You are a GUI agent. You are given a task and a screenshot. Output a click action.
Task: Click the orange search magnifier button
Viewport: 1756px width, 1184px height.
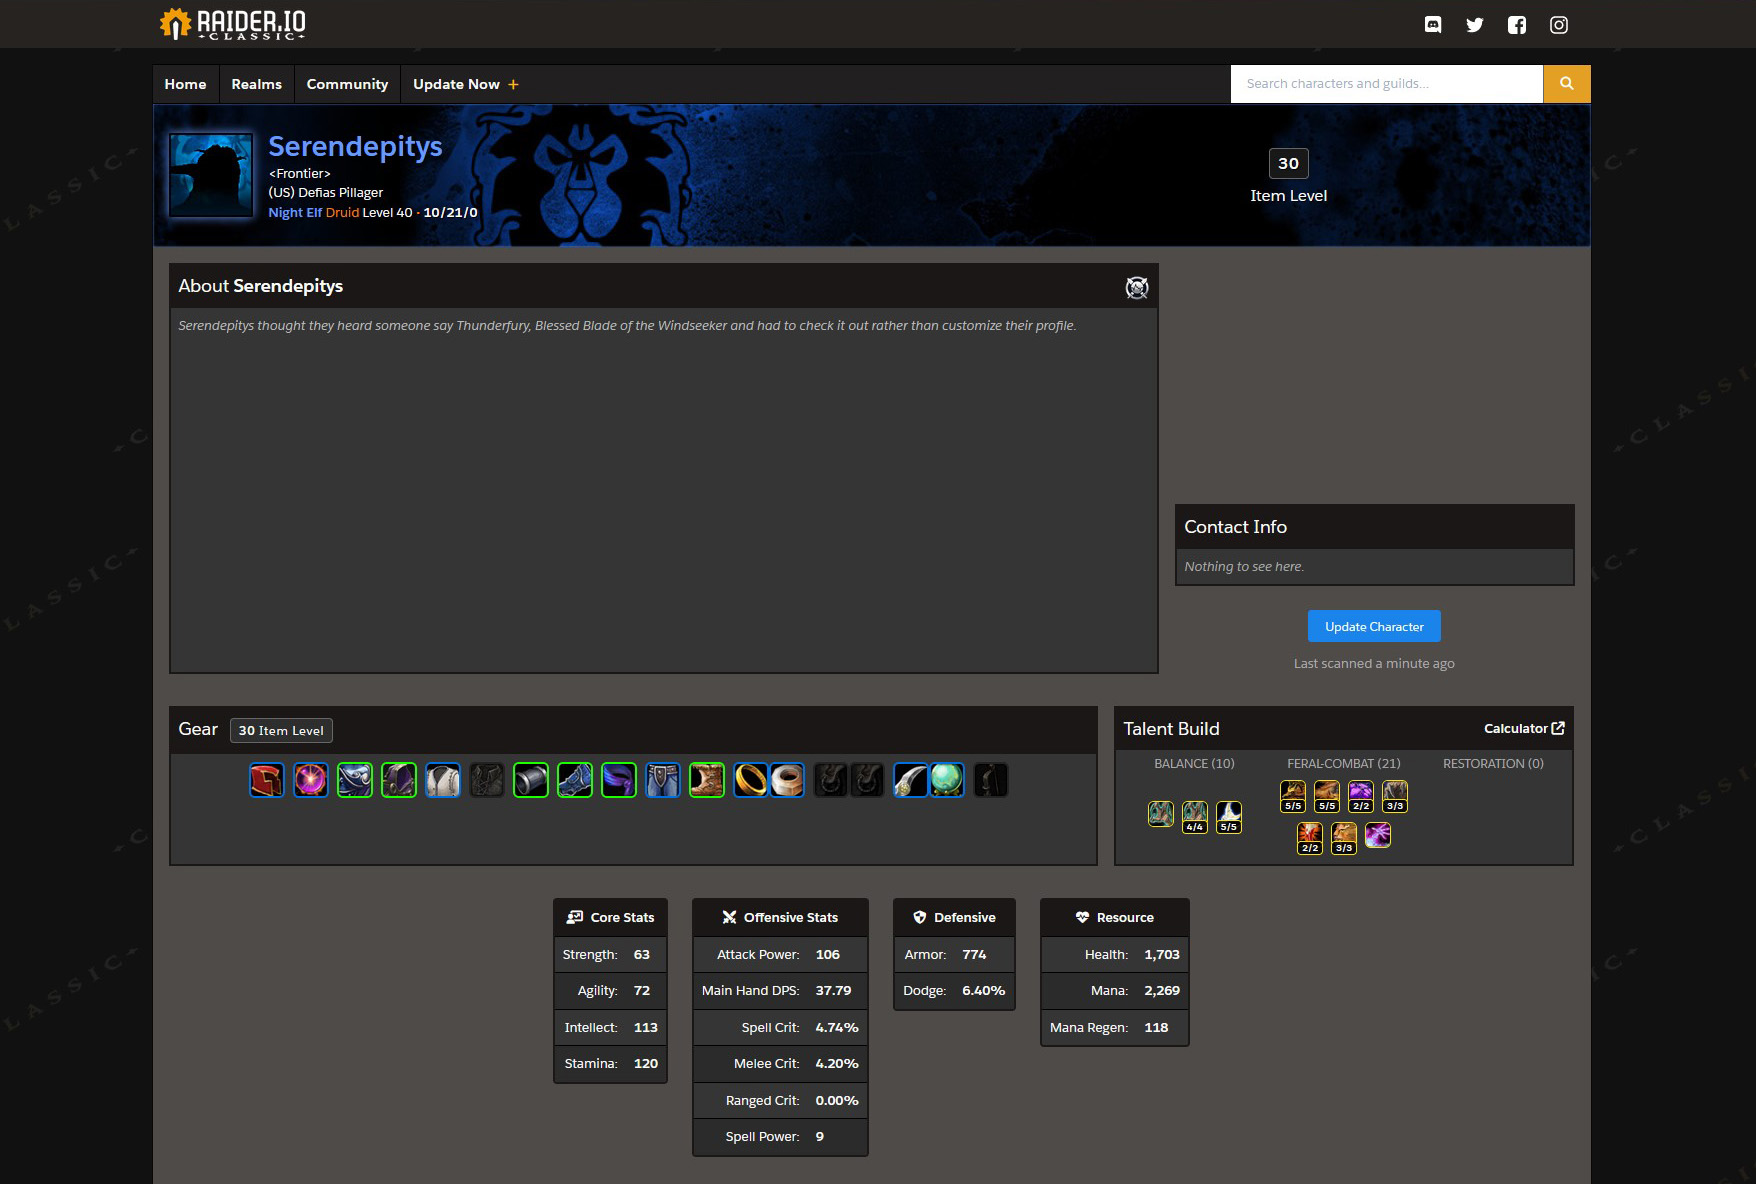pos(1567,84)
